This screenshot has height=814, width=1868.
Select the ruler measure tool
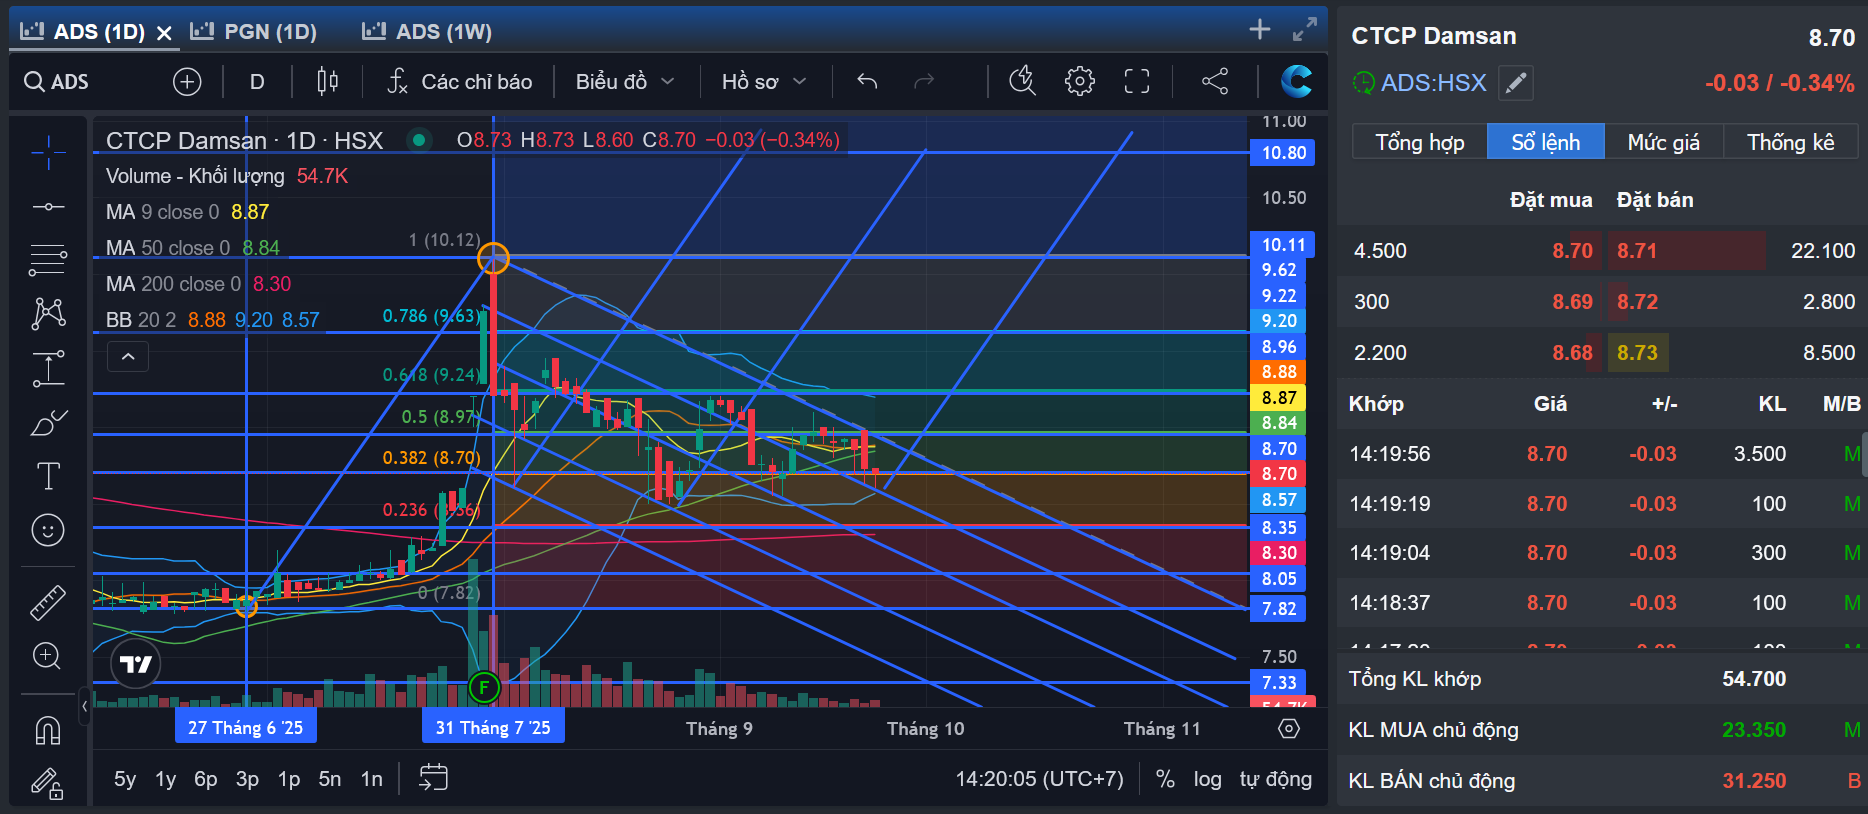click(x=48, y=601)
